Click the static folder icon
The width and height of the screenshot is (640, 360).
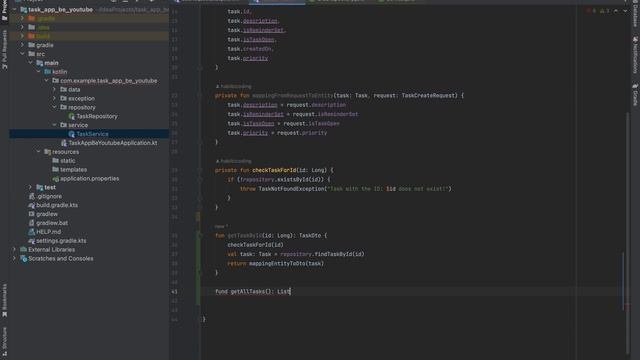pyautogui.click(x=56, y=161)
